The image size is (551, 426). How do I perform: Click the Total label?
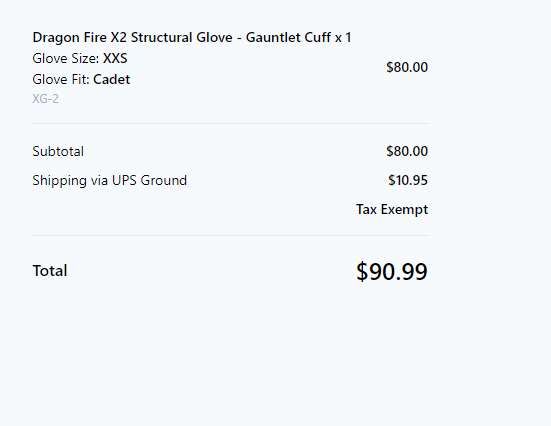(50, 271)
